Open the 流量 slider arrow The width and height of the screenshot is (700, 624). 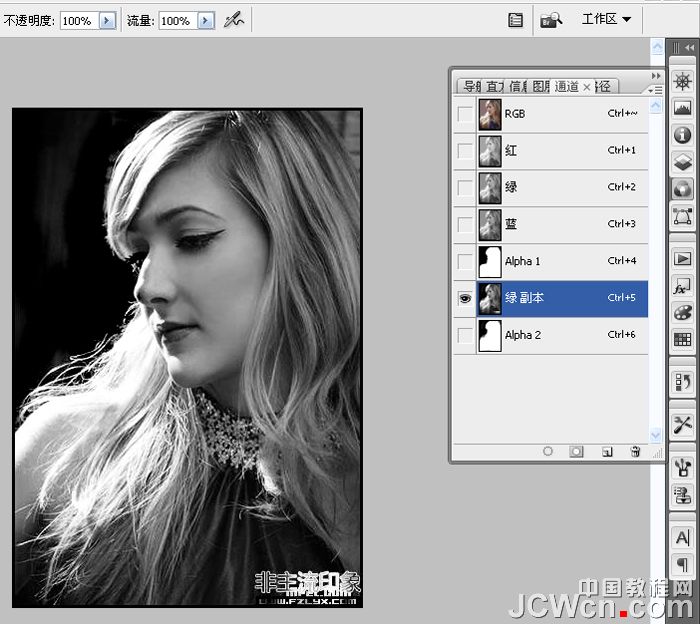(x=206, y=21)
